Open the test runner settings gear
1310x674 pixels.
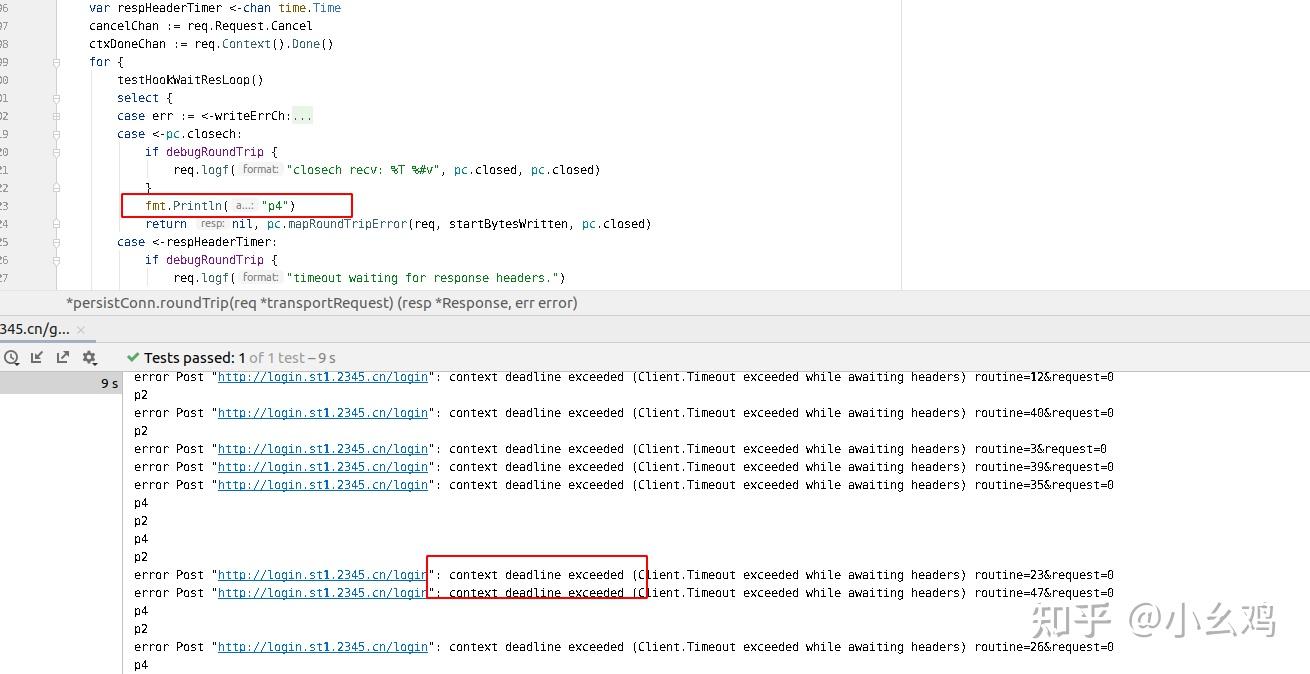(88, 357)
